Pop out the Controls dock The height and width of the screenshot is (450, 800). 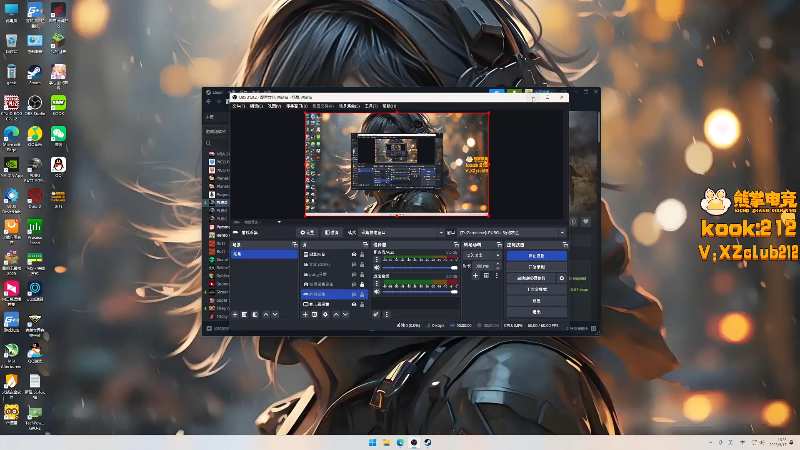tap(564, 245)
